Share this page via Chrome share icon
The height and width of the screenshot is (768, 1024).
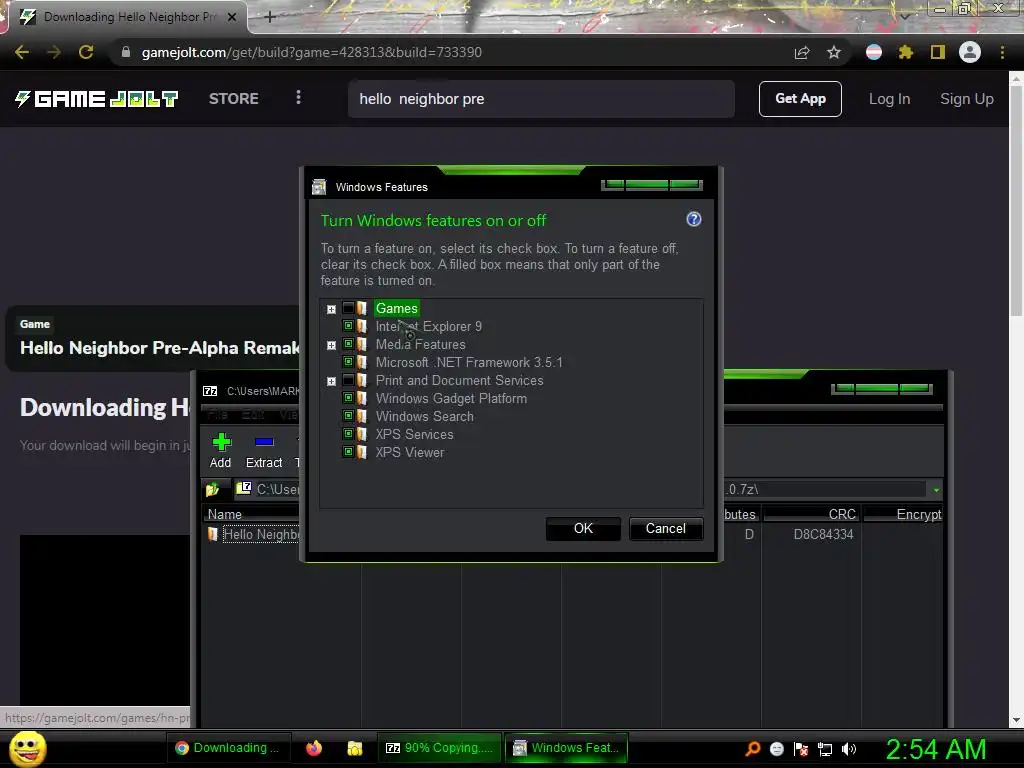click(802, 52)
